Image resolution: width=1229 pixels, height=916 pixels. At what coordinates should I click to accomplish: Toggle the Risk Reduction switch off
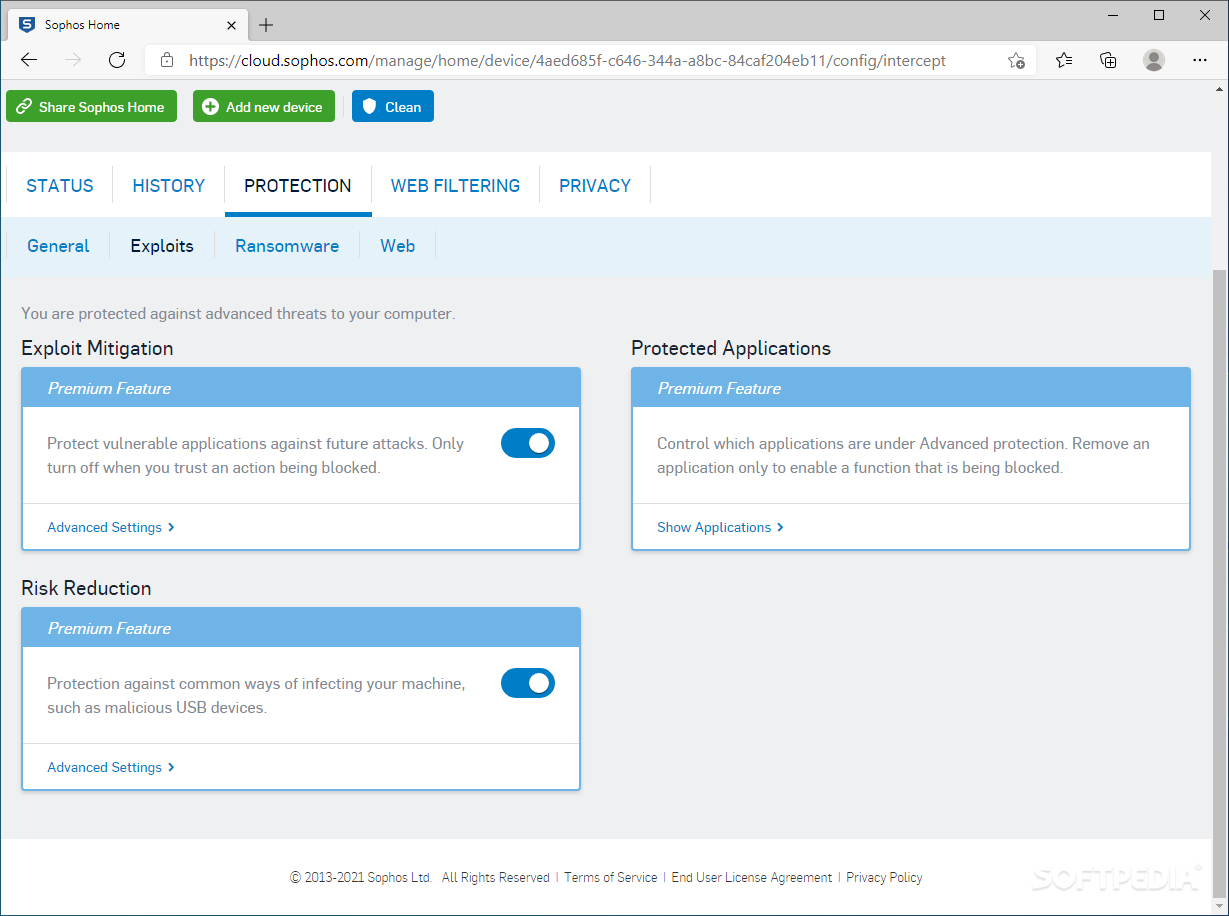coord(528,683)
